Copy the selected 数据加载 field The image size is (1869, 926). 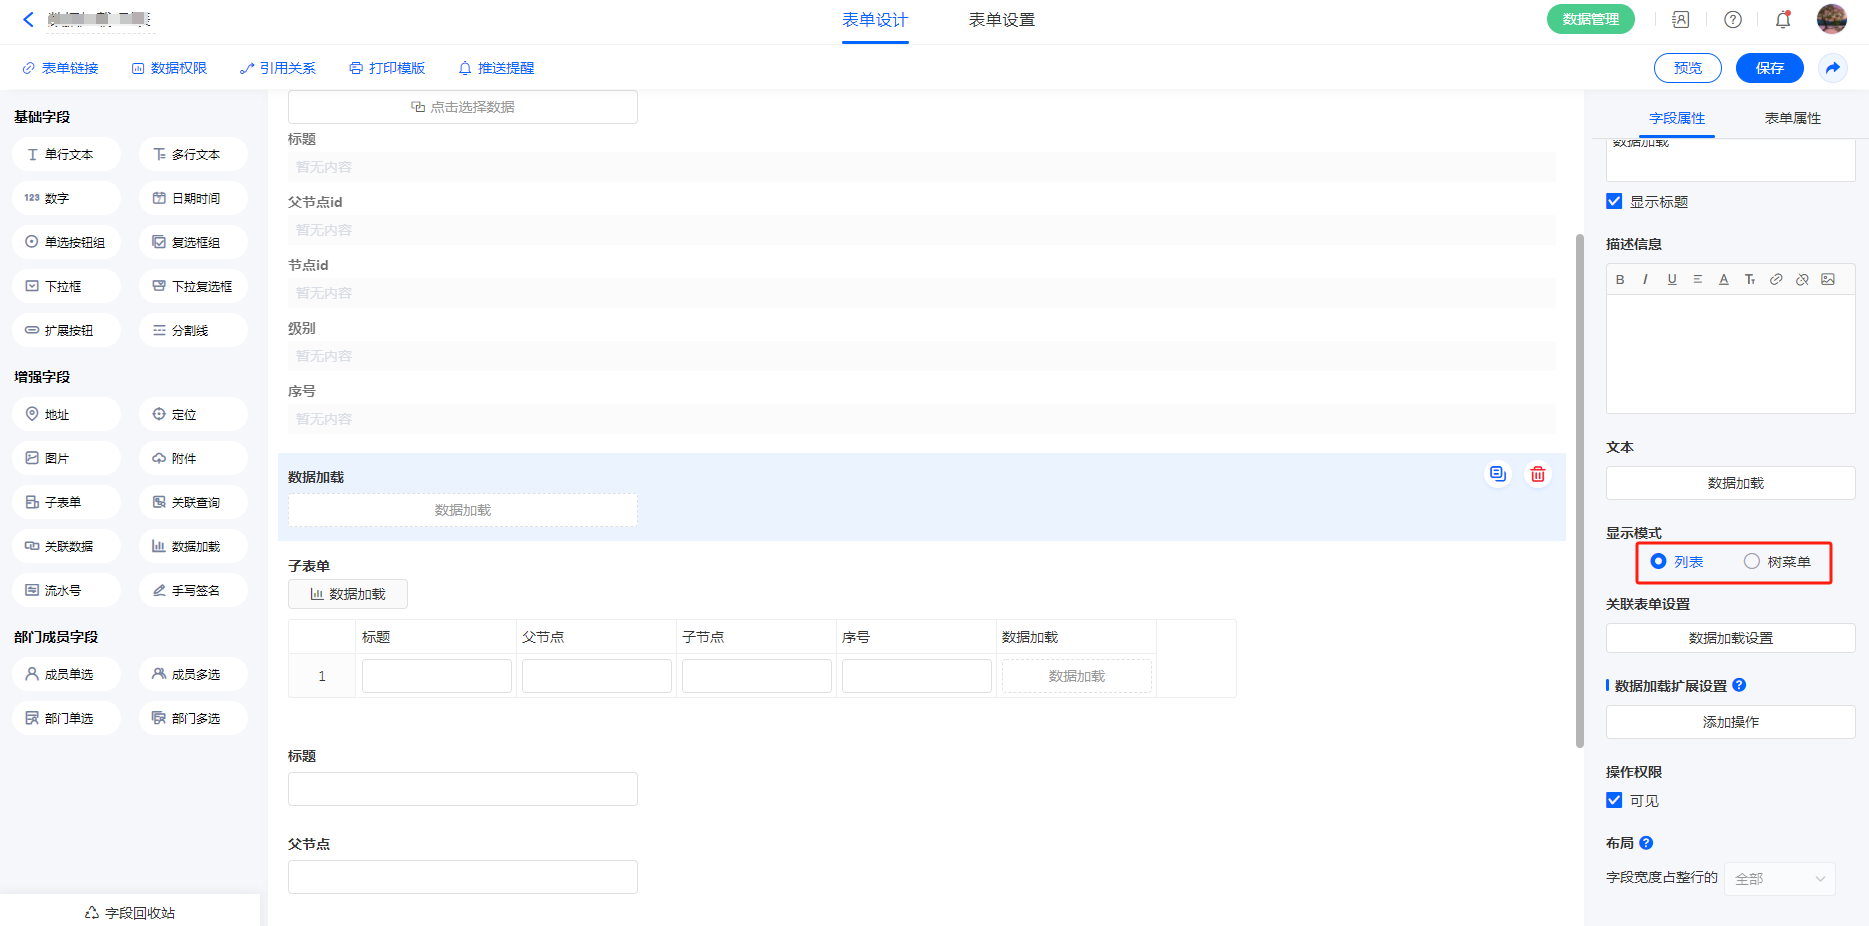[x=1497, y=474]
